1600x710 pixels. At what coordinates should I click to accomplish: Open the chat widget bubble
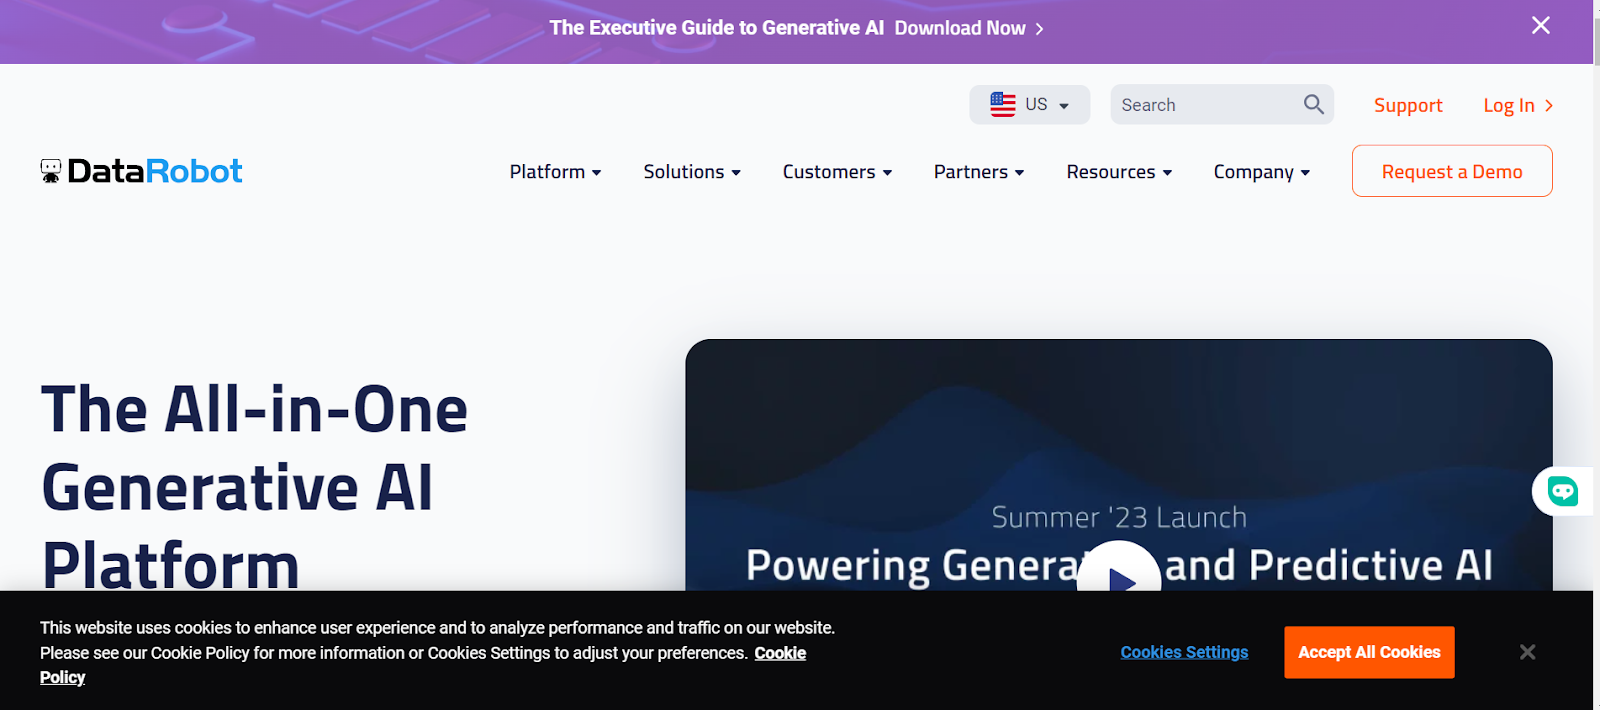(1562, 491)
